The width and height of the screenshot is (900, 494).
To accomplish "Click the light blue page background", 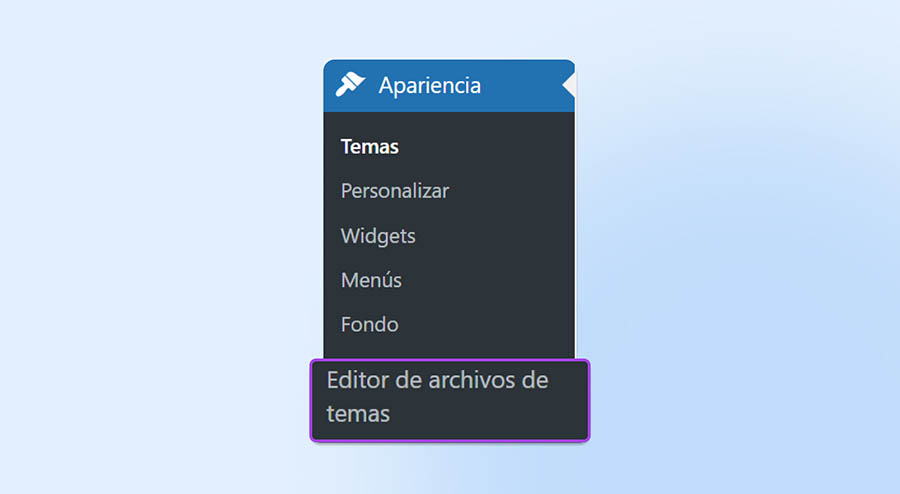I will [150, 250].
